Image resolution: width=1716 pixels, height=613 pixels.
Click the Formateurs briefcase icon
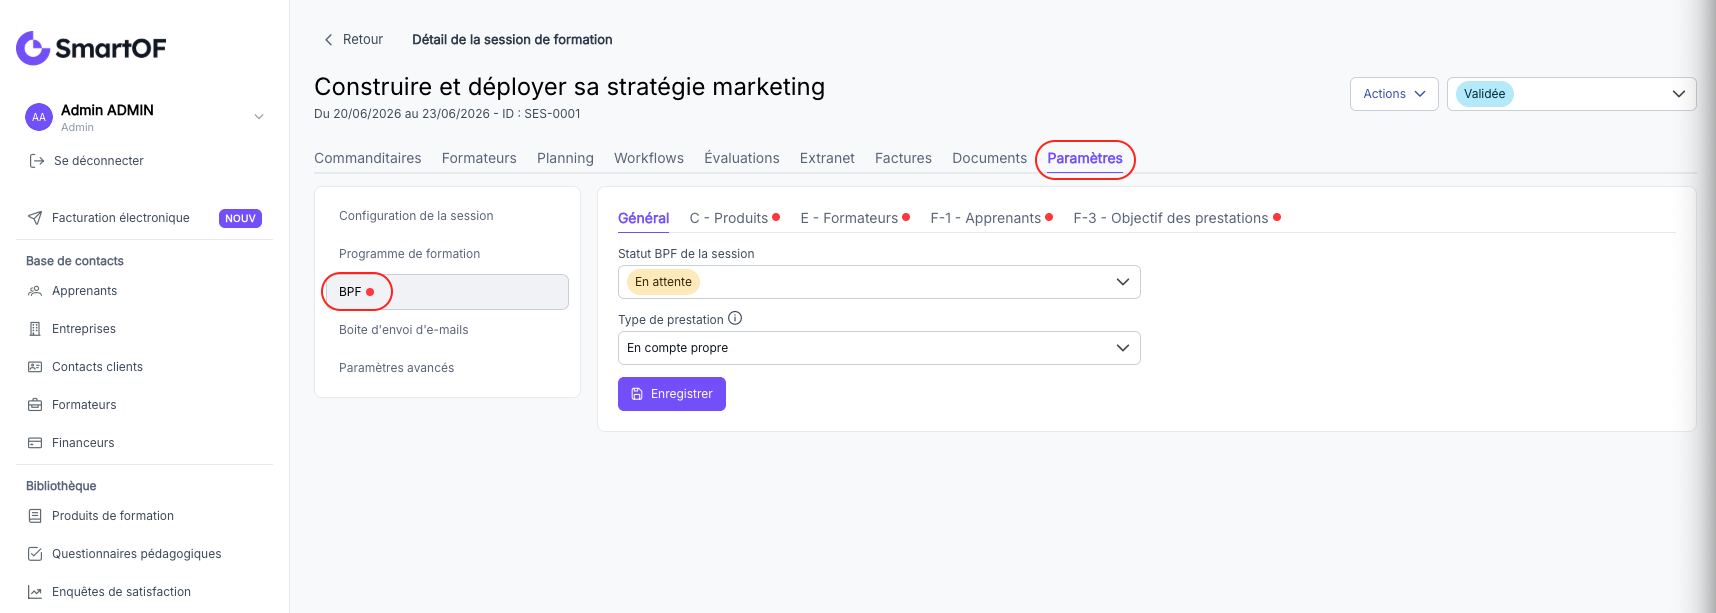[x=35, y=405]
